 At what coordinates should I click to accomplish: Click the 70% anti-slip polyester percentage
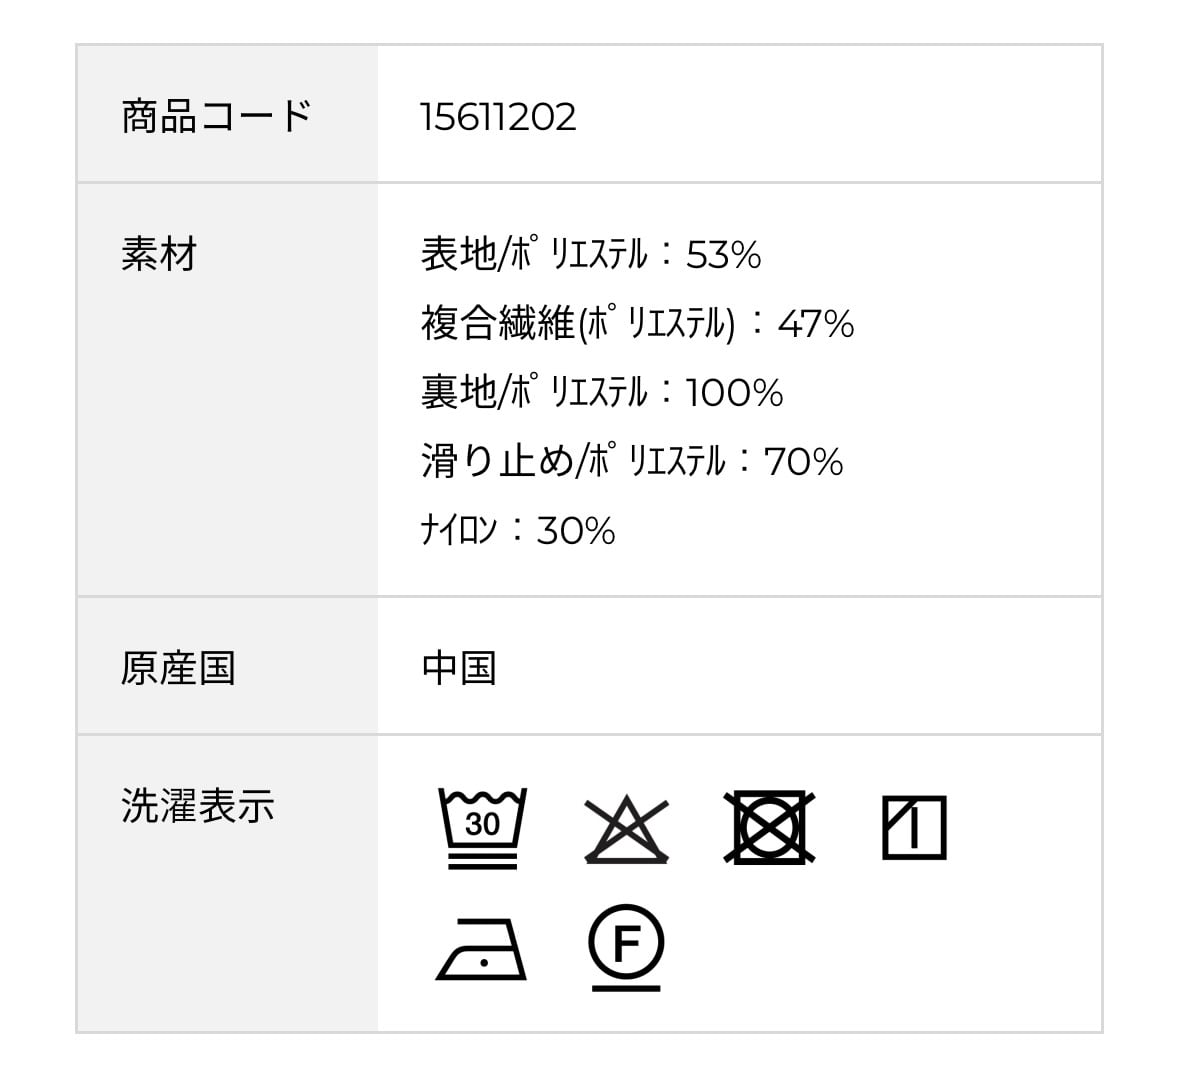tap(803, 463)
